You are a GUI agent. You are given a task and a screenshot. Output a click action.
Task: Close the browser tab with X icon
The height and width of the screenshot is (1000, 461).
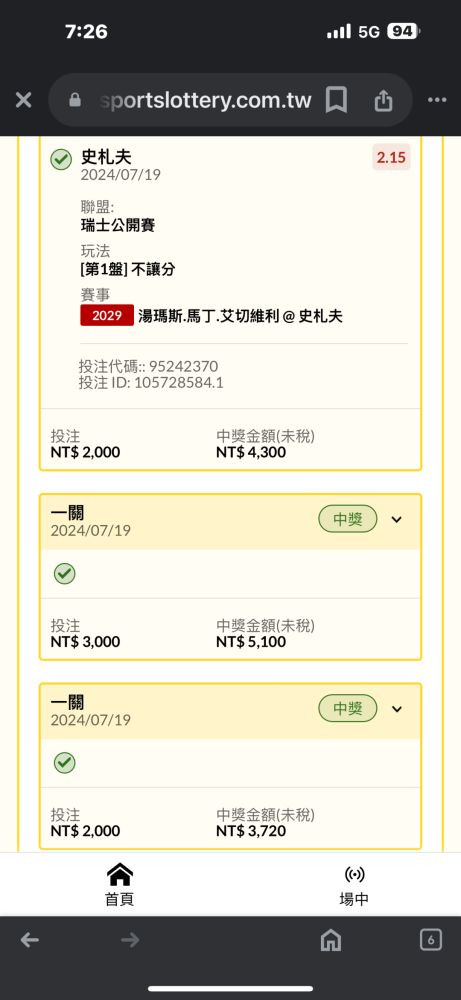(23, 100)
